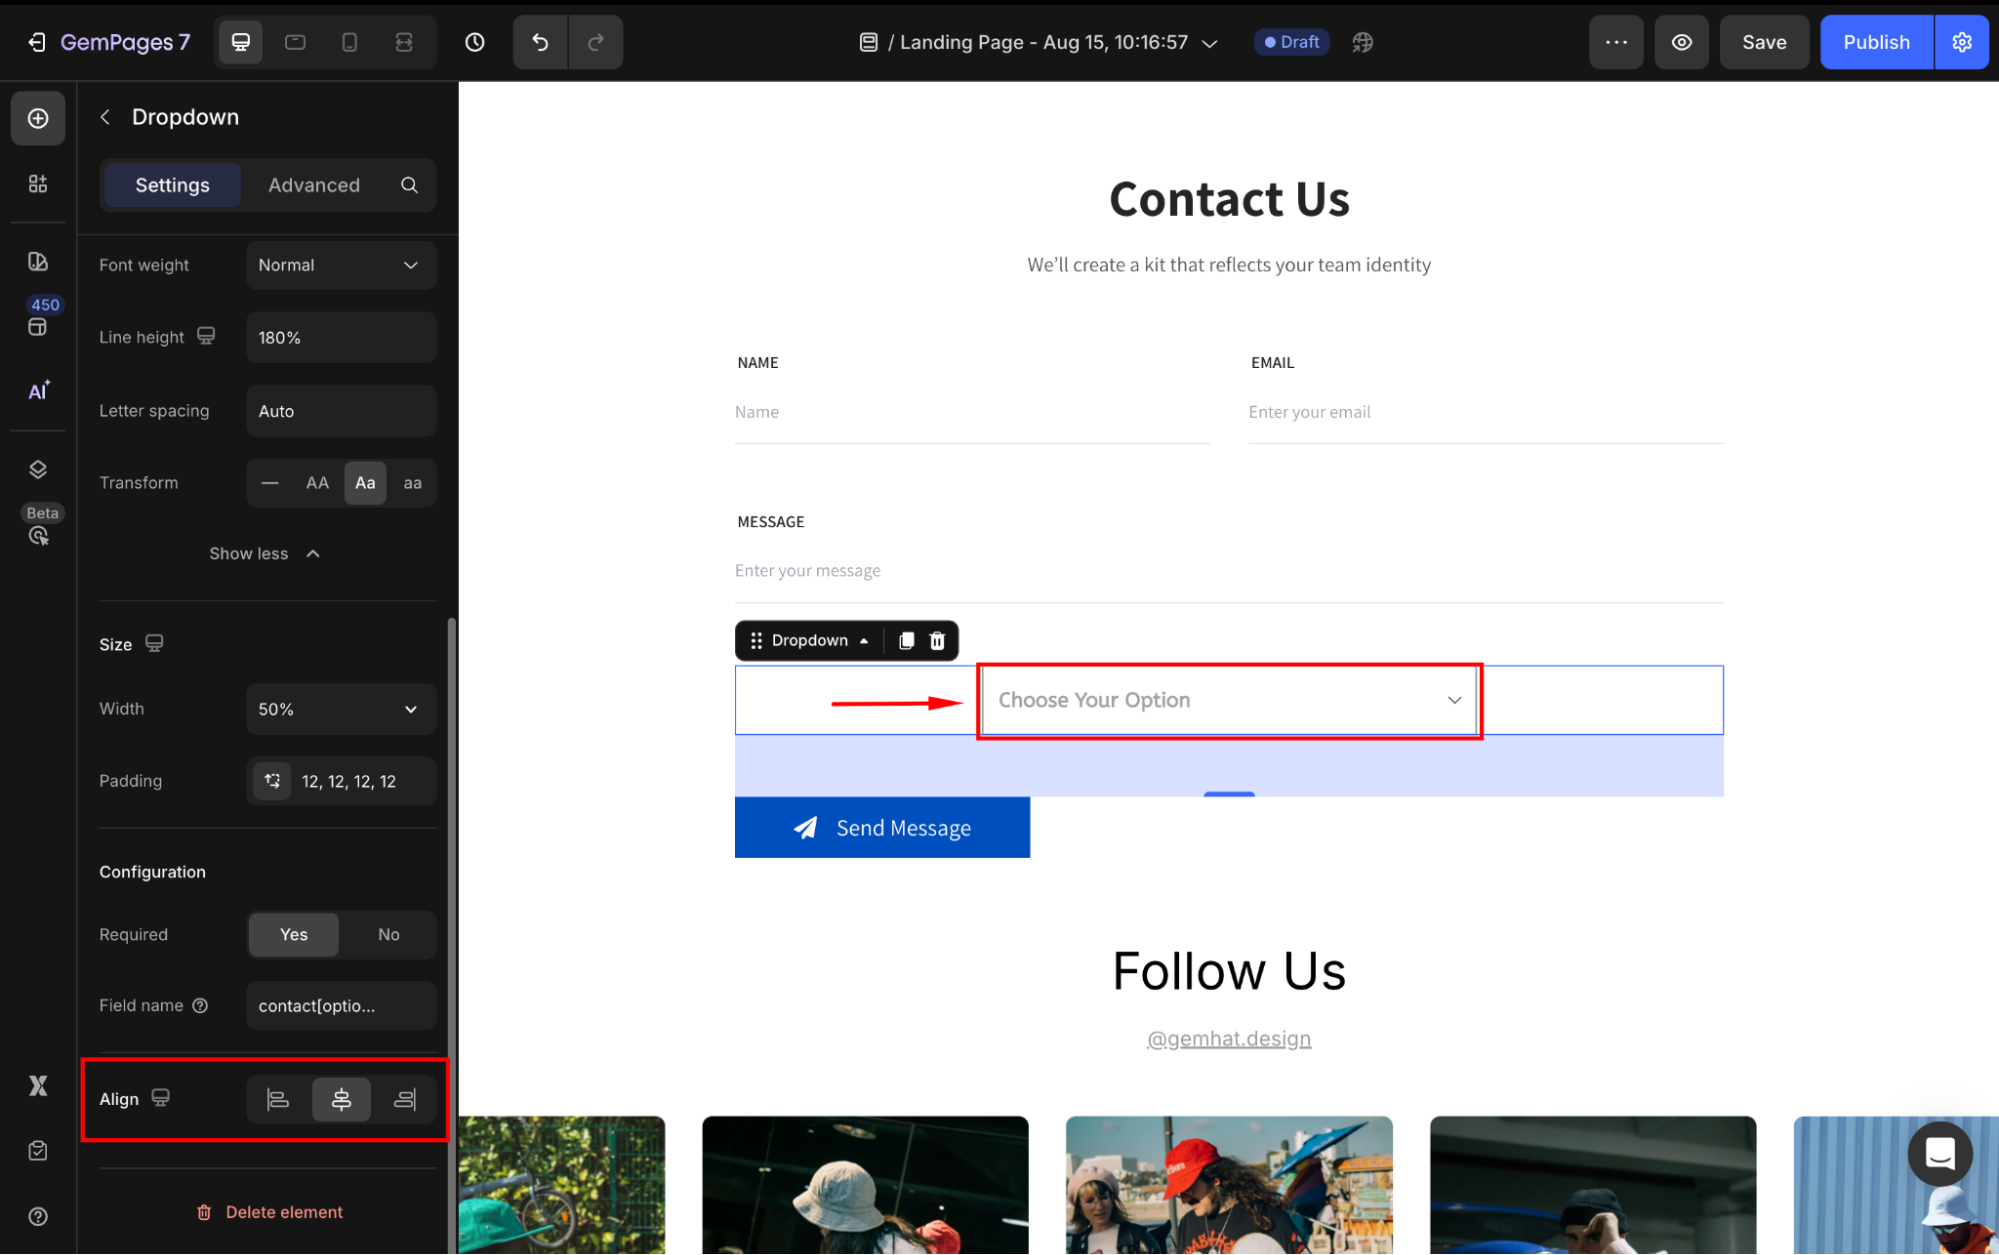1999x1255 pixels.
Task: Click the undo arrow icon
Action: (x=540, y=42)
